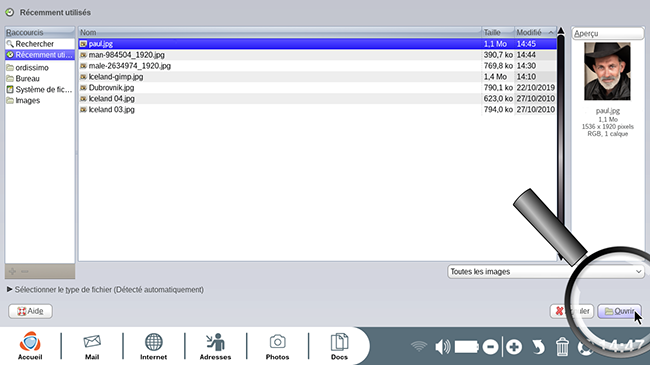
Task: Click the paul.jpg preview thumbnail
Action: pyautogui.click(x=607, y=71)
